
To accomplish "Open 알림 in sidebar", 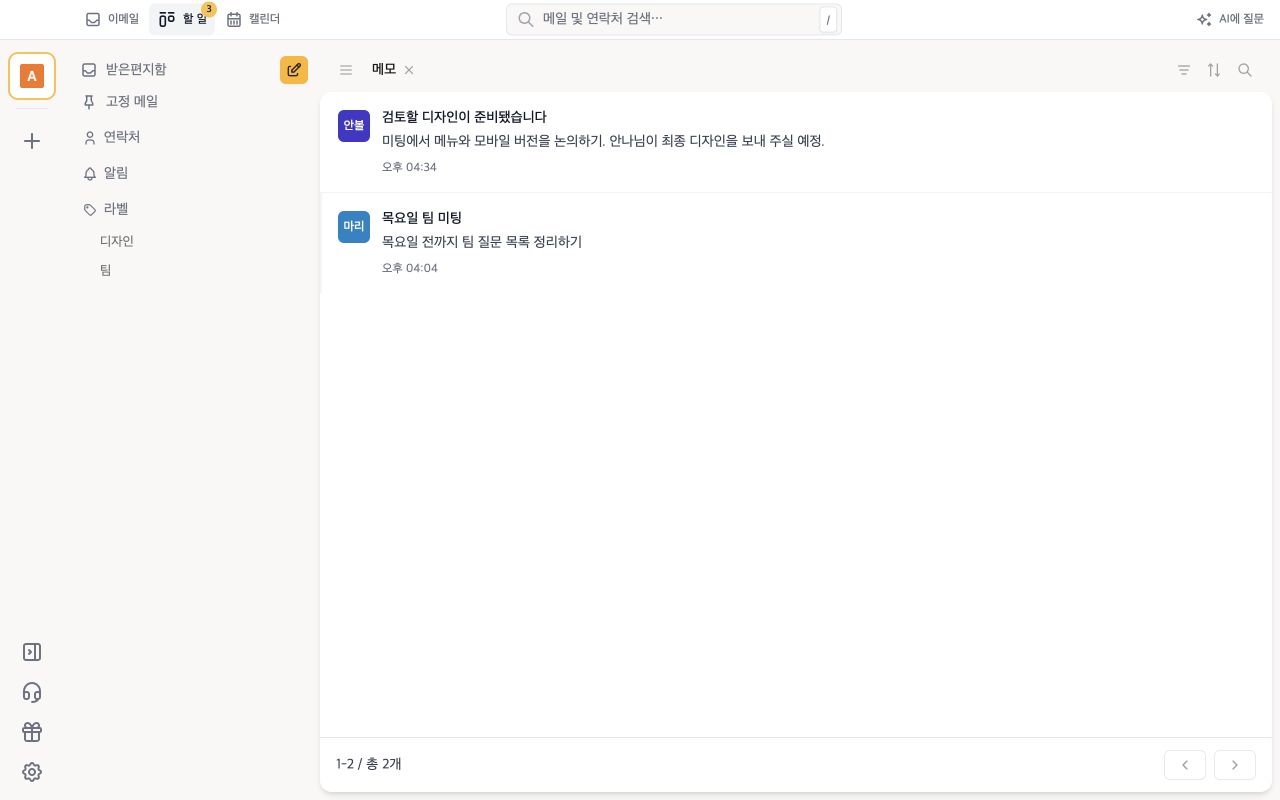I will click(105, 173).
